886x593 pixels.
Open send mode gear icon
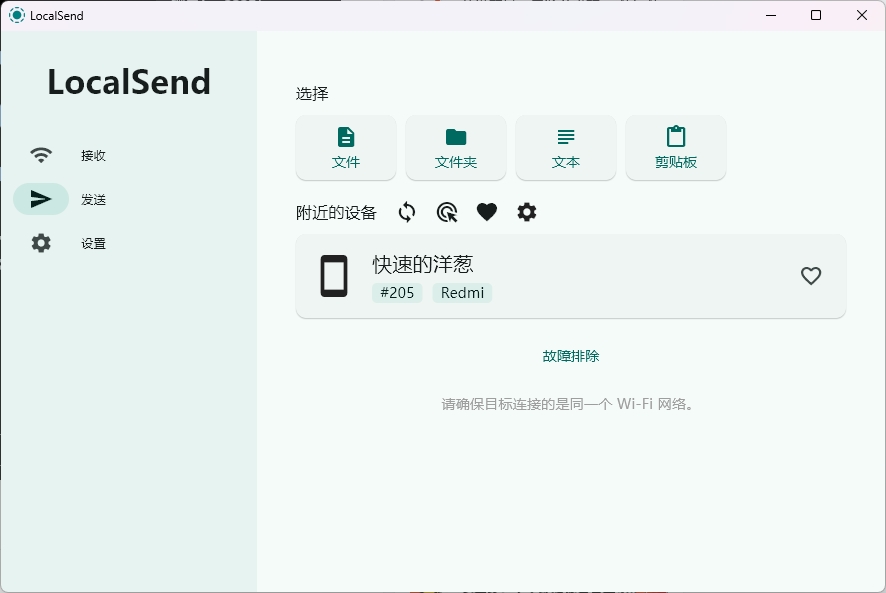[527, 213]
